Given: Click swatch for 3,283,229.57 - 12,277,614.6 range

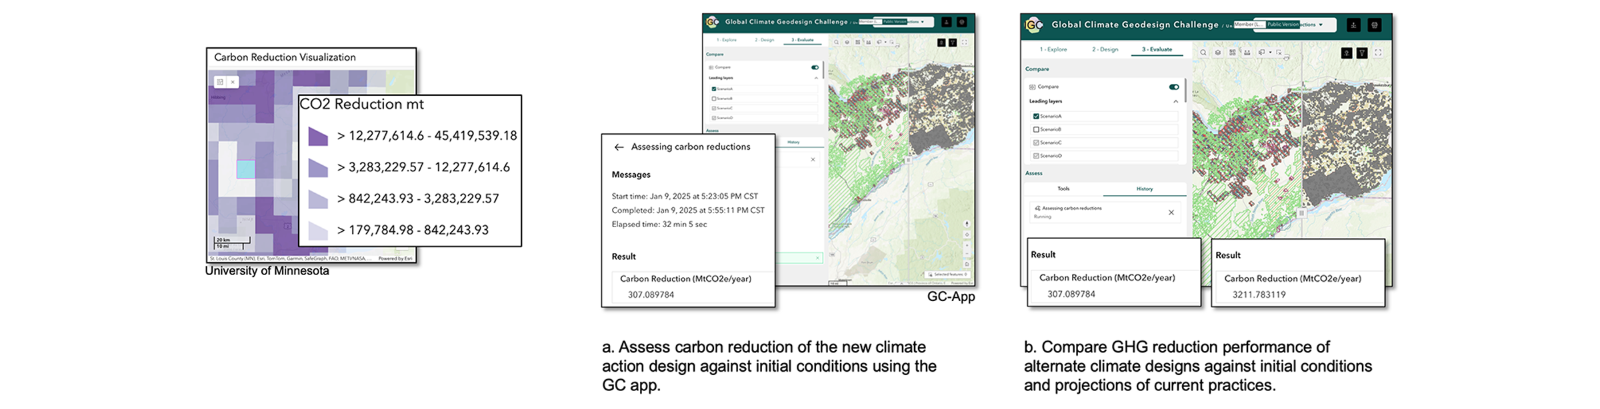Looking at the screenshot, I should coord(318,167).
